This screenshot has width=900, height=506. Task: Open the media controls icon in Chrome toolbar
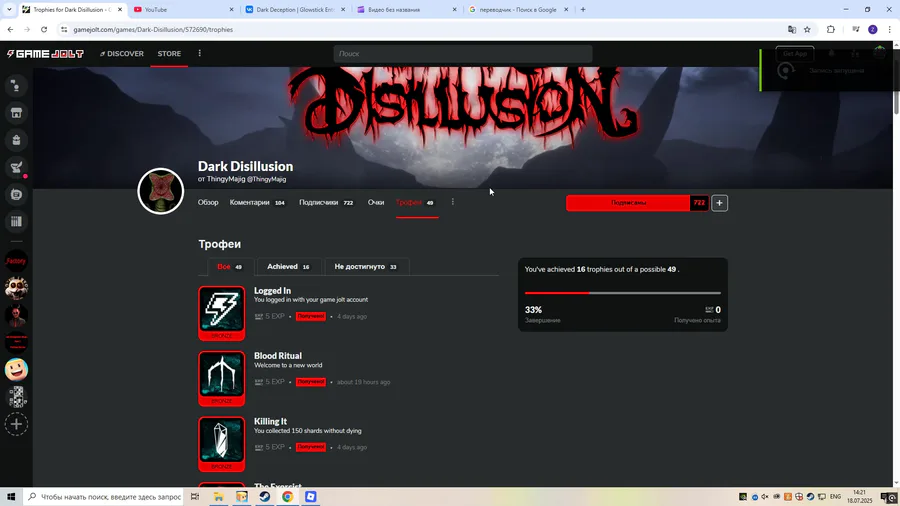[855, 29]
